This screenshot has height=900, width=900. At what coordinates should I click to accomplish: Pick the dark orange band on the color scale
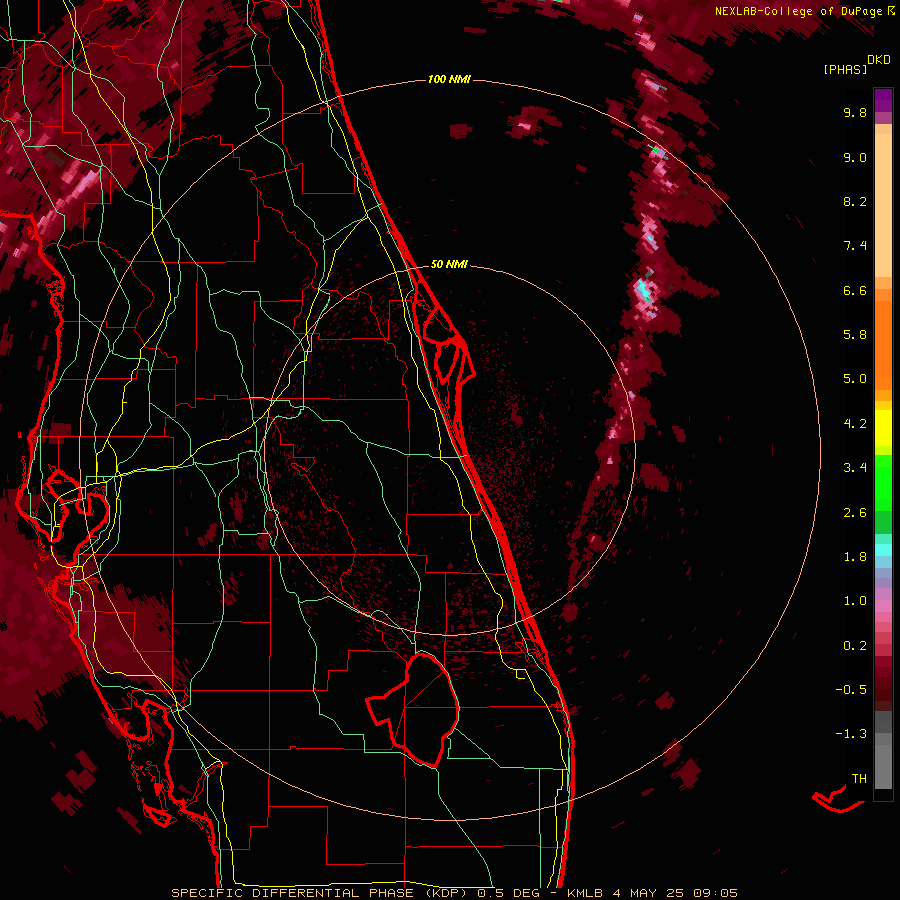coord(883,344)
